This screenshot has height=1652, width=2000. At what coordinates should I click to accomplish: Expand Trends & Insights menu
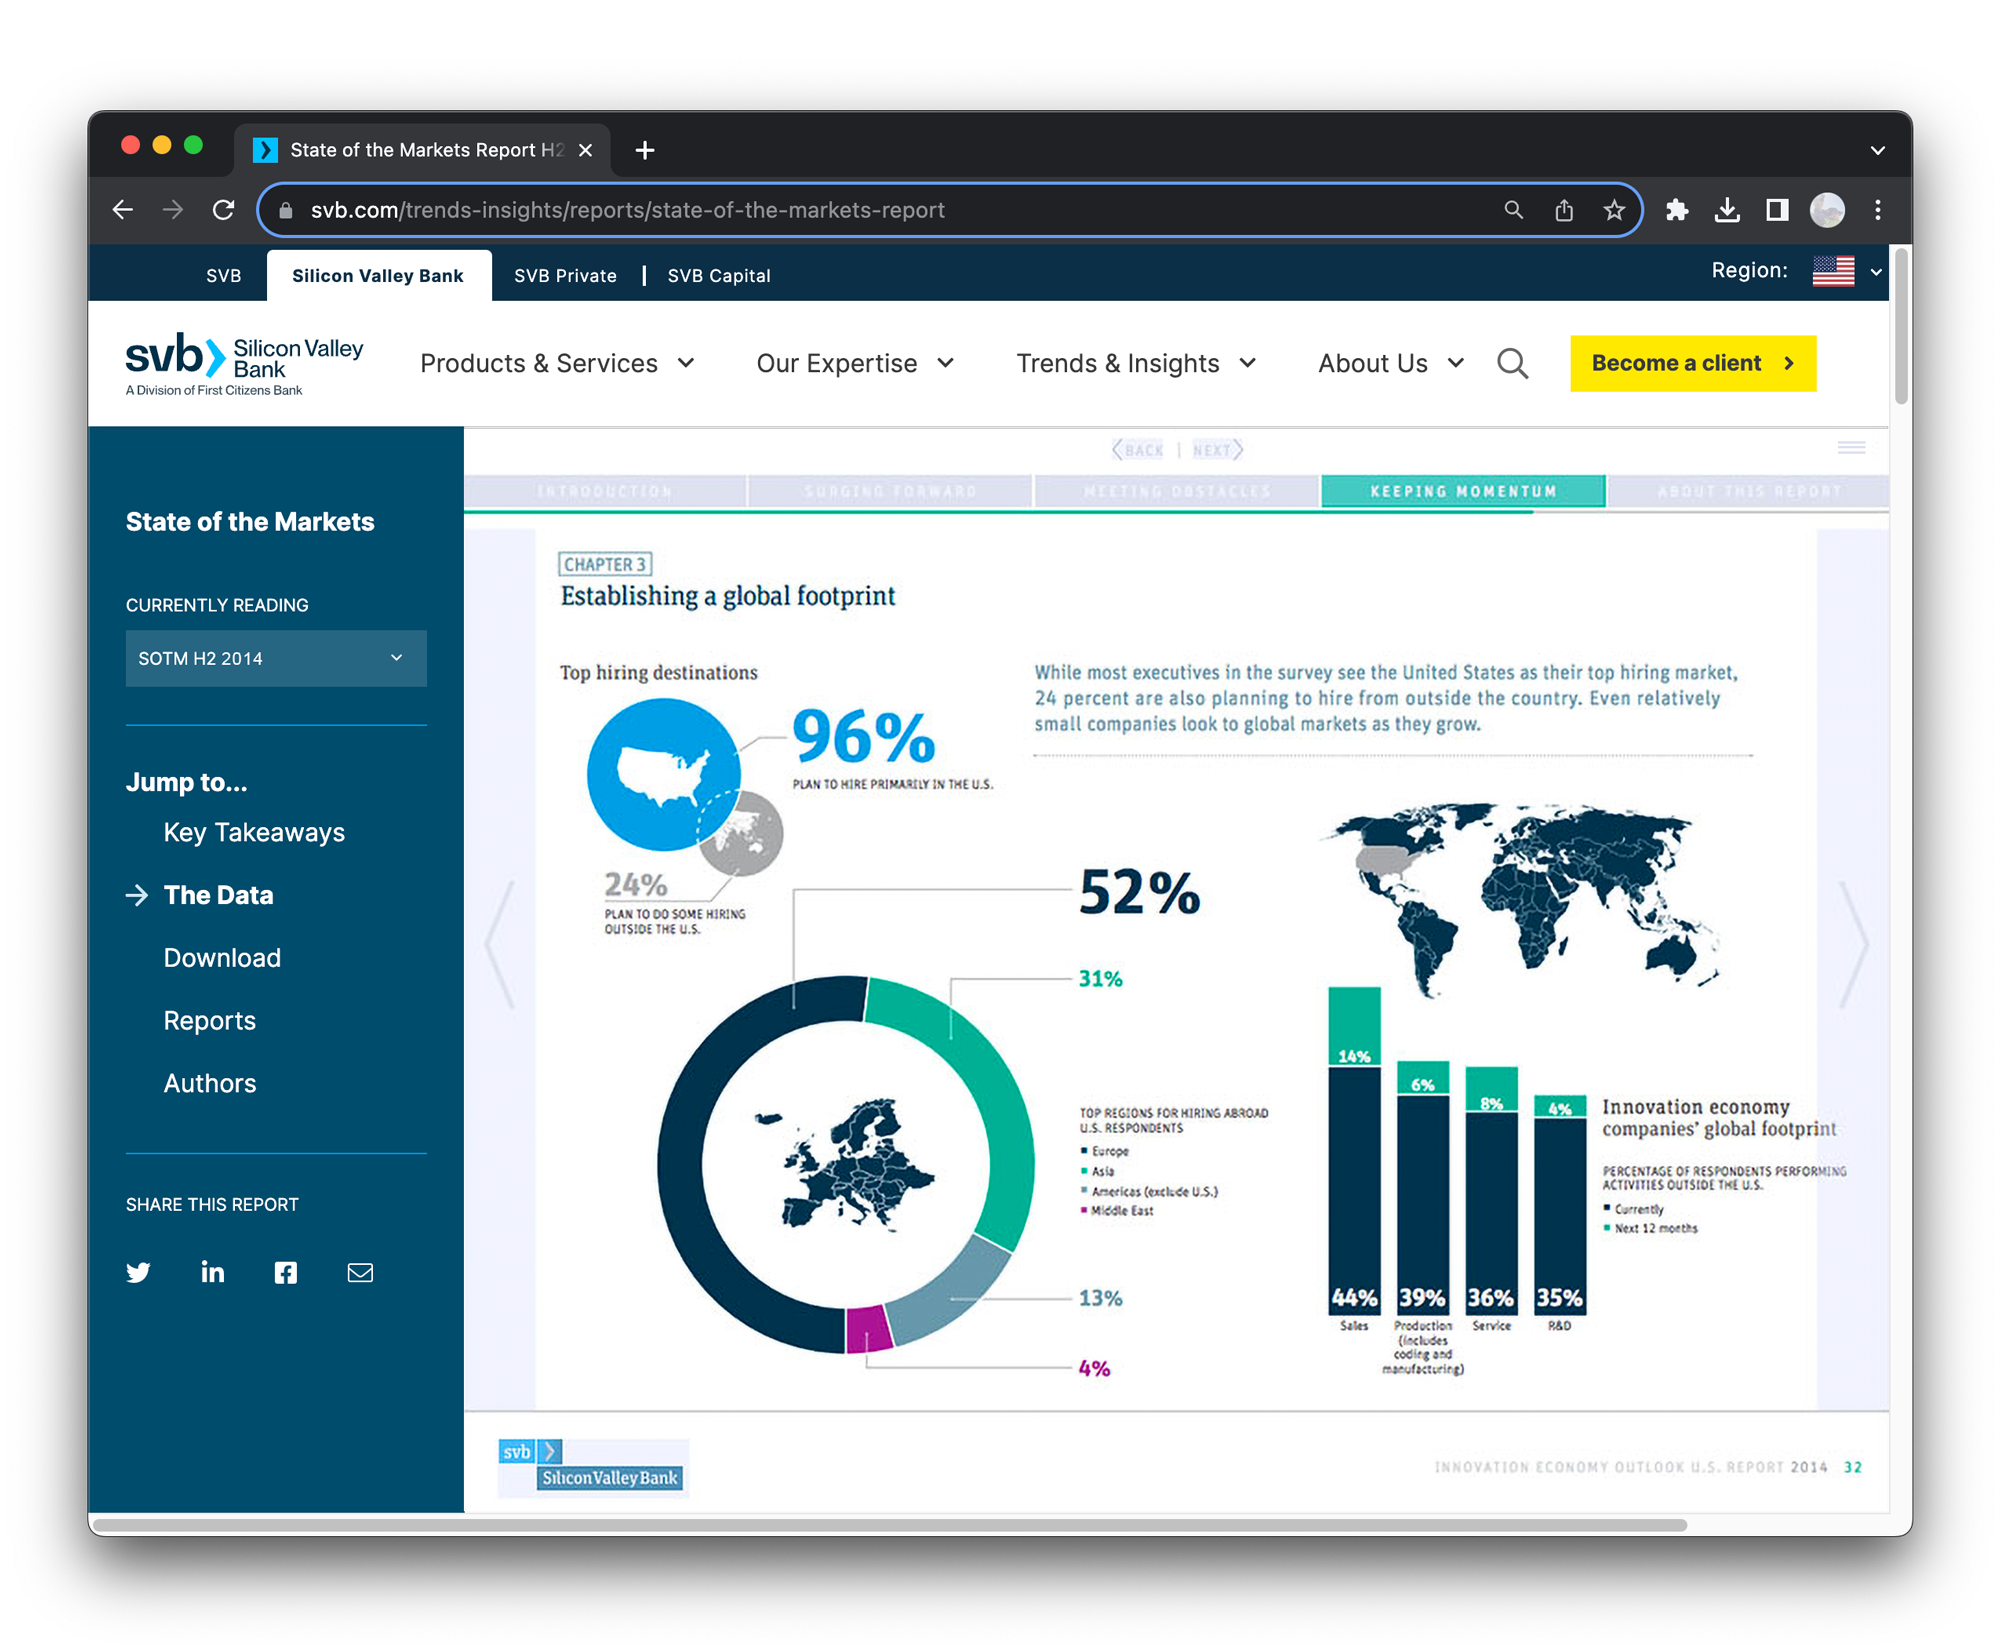pos(1136,363)
